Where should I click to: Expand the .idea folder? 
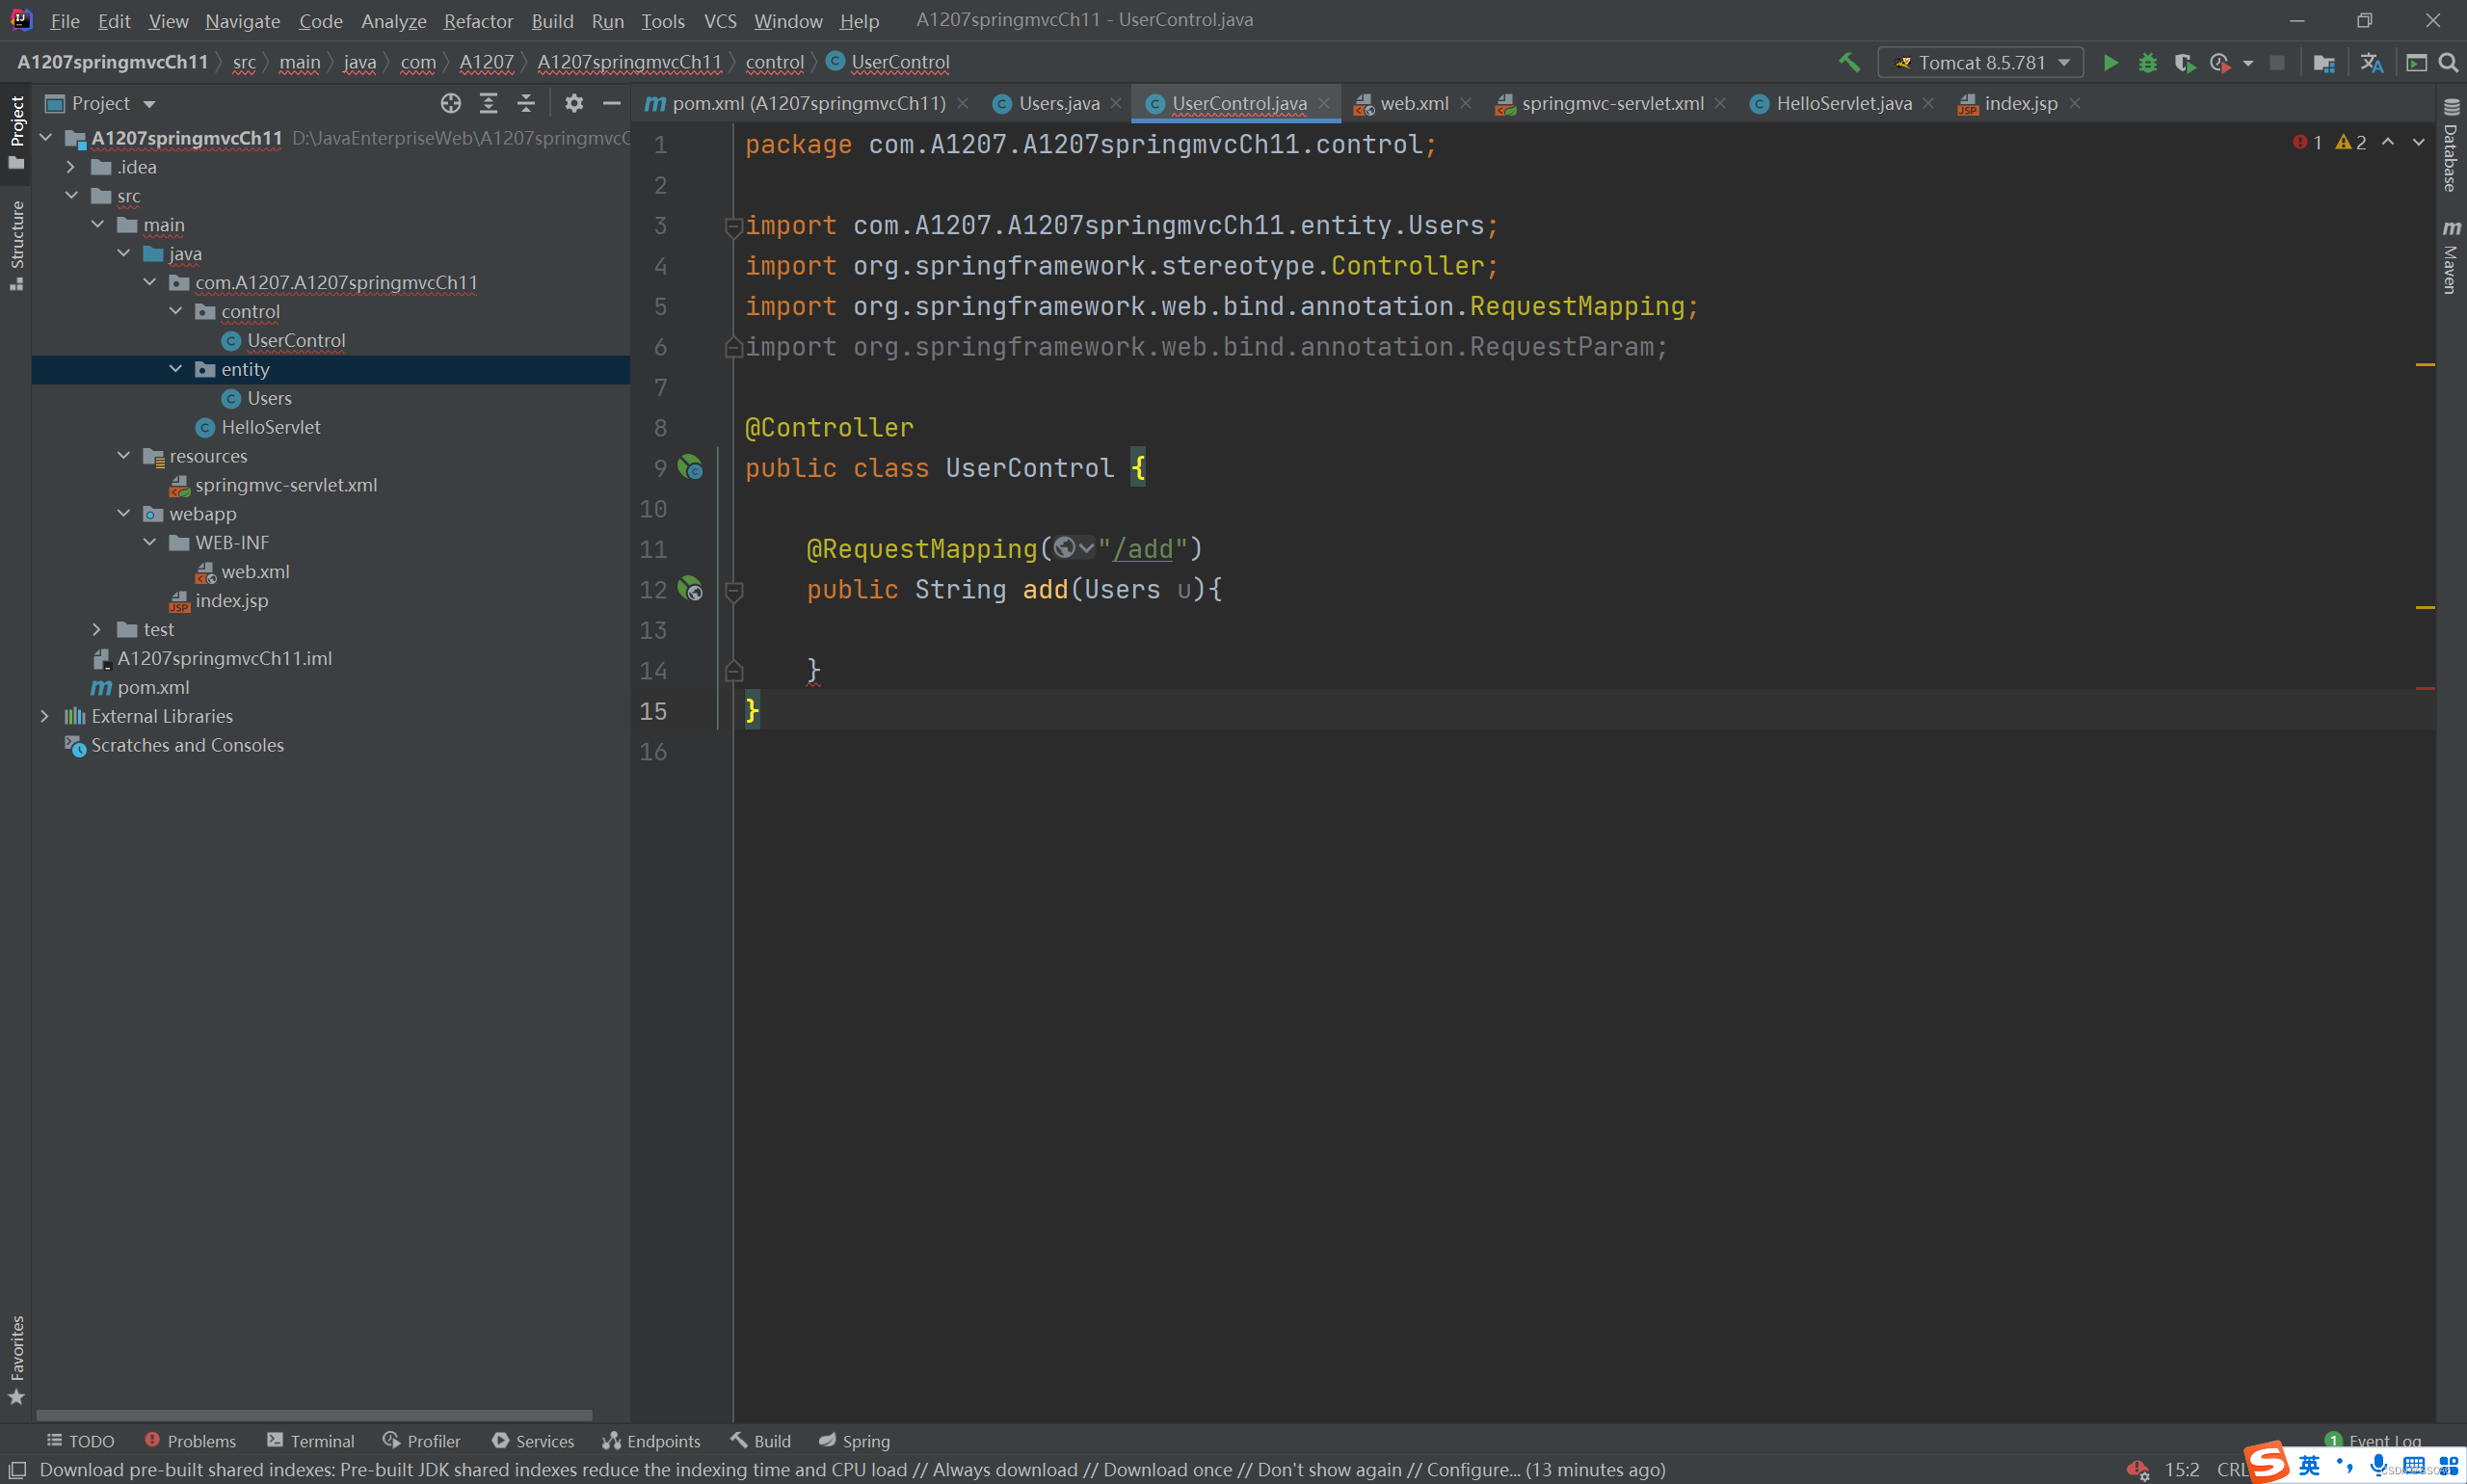tap(72, 166)
